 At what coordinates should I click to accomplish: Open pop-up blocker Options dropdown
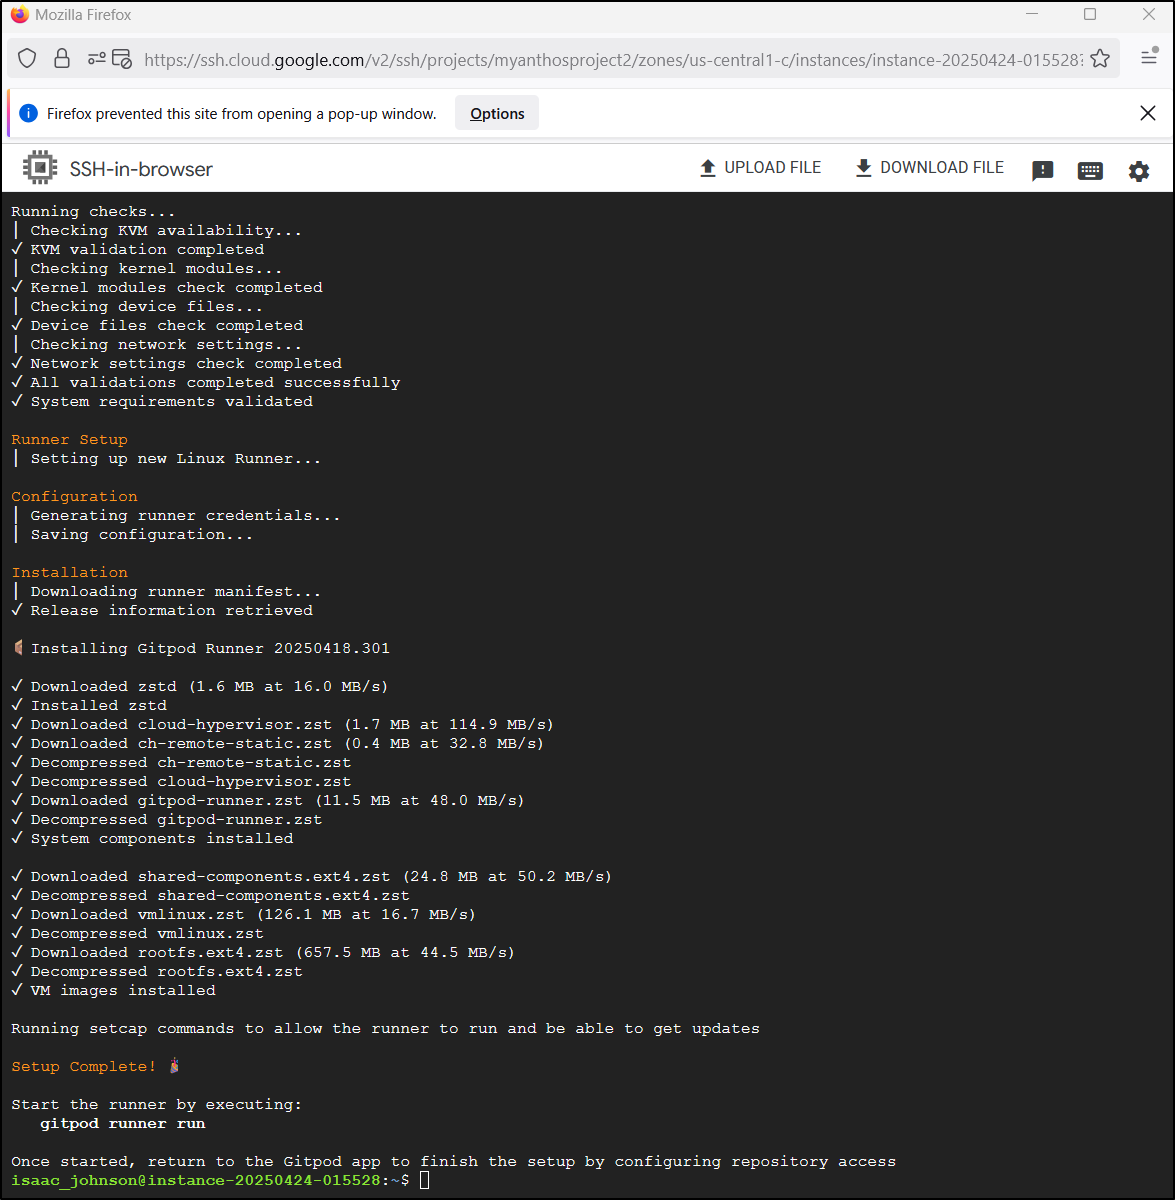coord(497,113)
